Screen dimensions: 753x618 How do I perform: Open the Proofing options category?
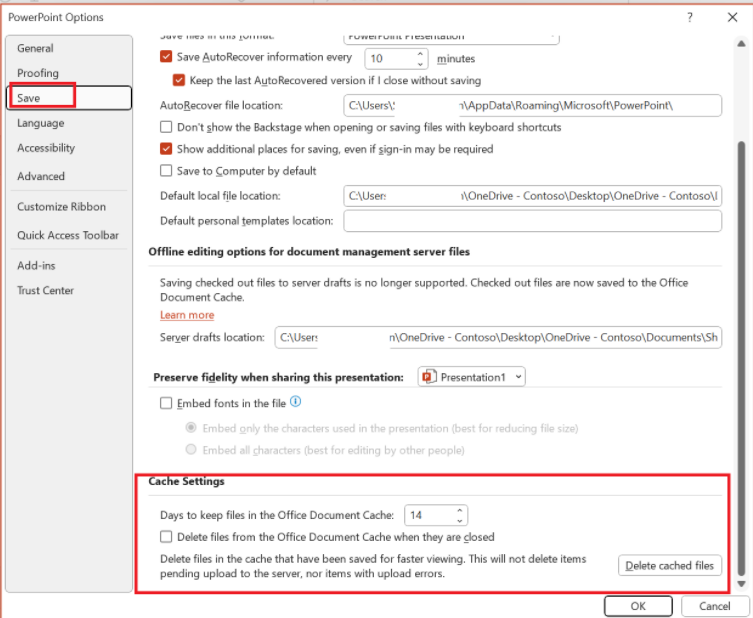point(38,73)
